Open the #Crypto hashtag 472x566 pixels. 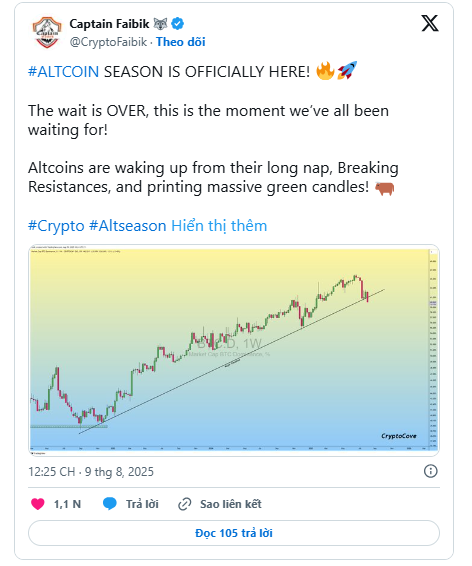(56, 226)
